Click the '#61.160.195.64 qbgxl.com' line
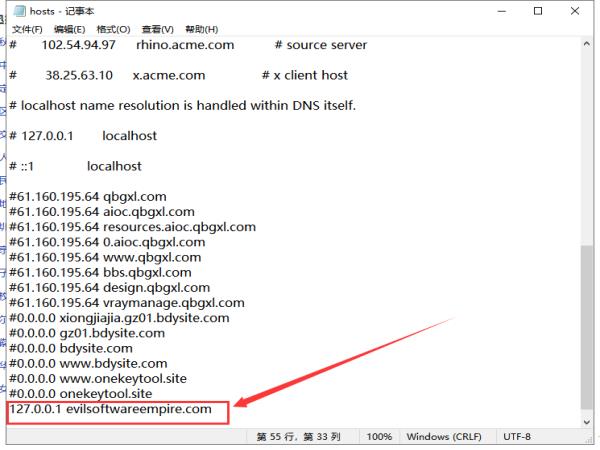Image resolution: width=600 pixels, height=450 pixels. (88, 197)
